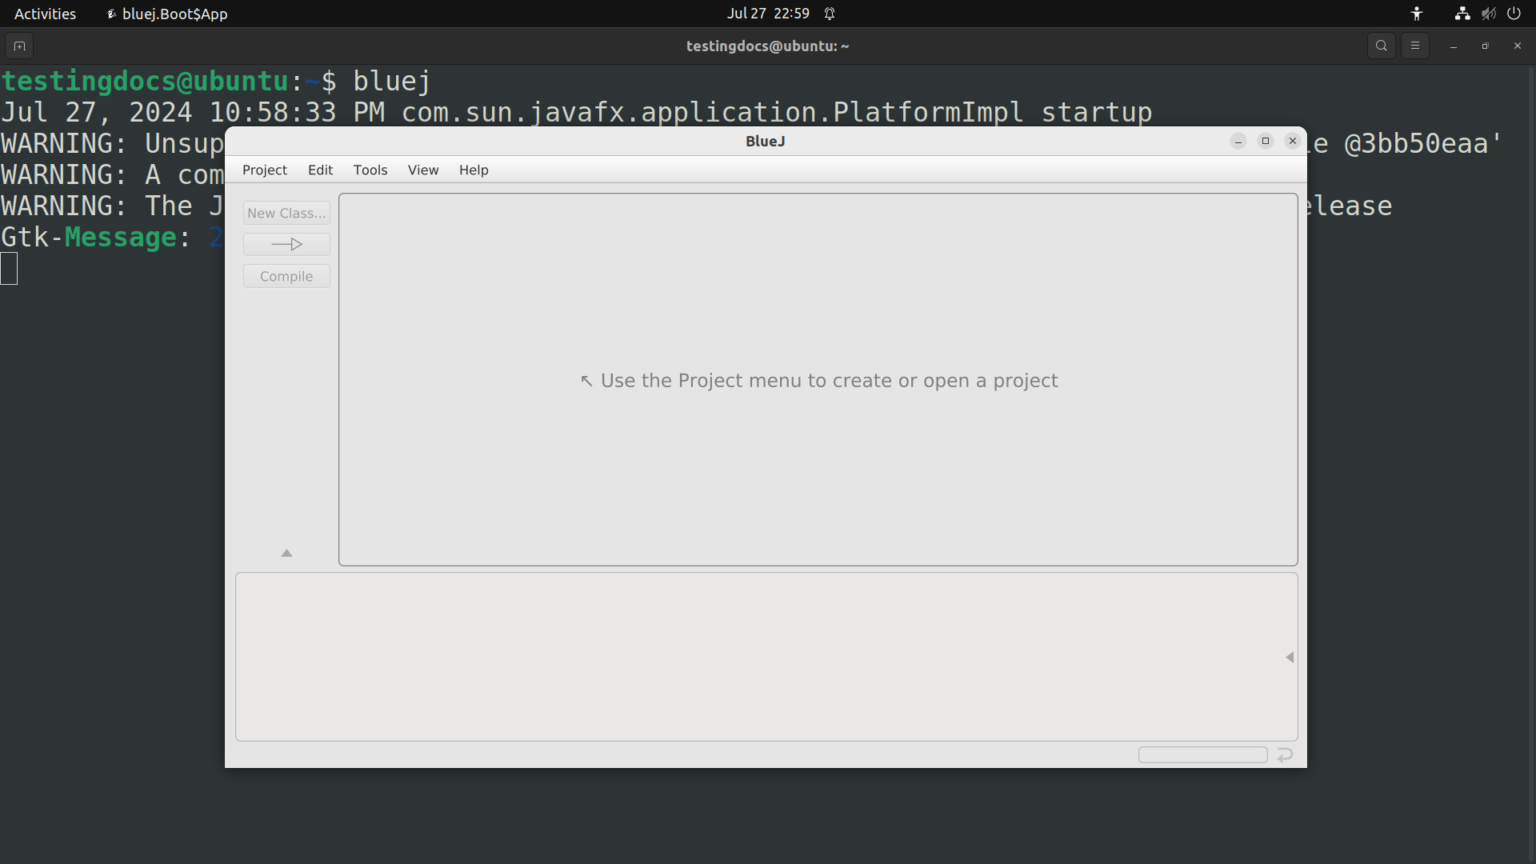Select the inheritance arrow tool in BlueJ
The image size is (1536, 864).
(x=286, y=244)
